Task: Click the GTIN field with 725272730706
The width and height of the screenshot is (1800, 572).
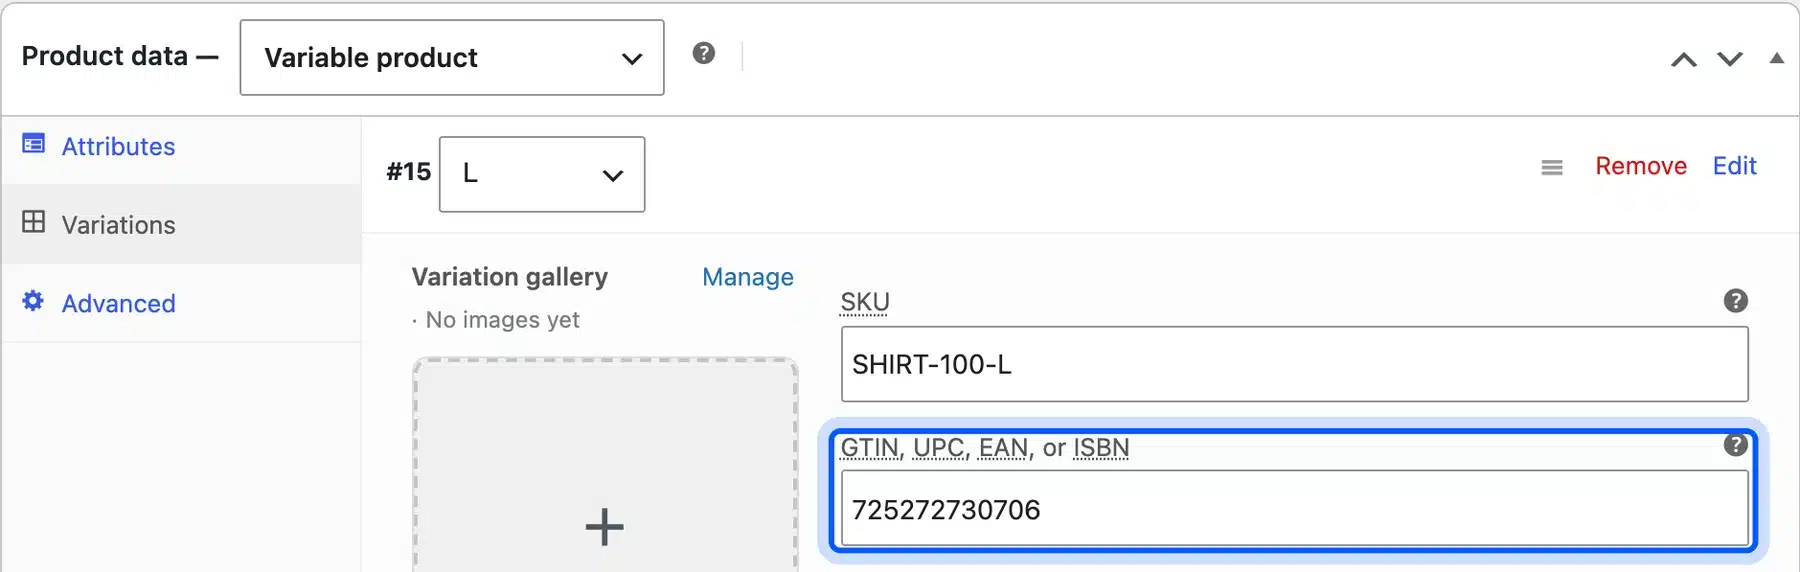Action: click(x=1295, y=509)
